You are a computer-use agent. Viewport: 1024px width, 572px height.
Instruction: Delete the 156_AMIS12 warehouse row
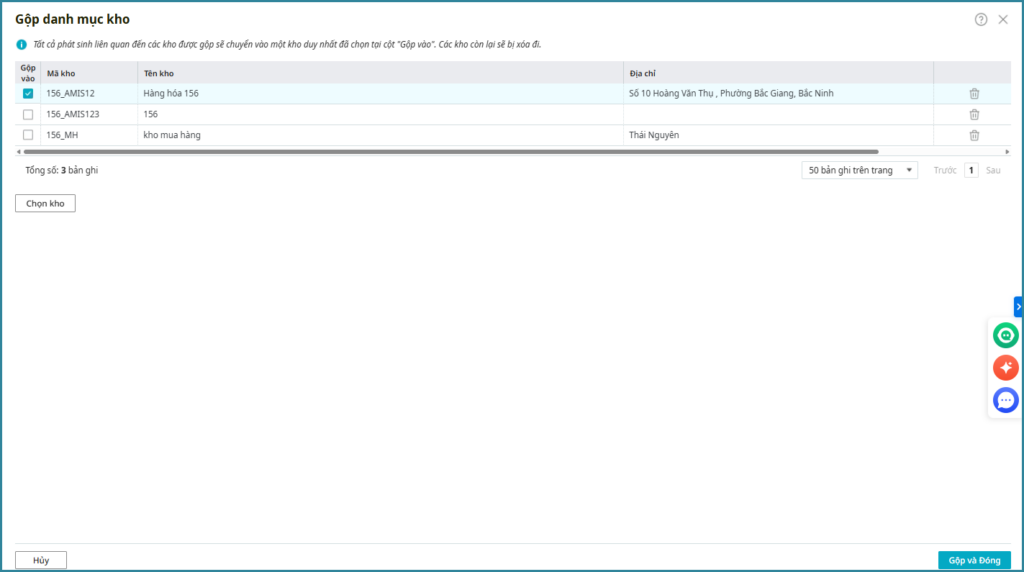[x=974, y=93]
